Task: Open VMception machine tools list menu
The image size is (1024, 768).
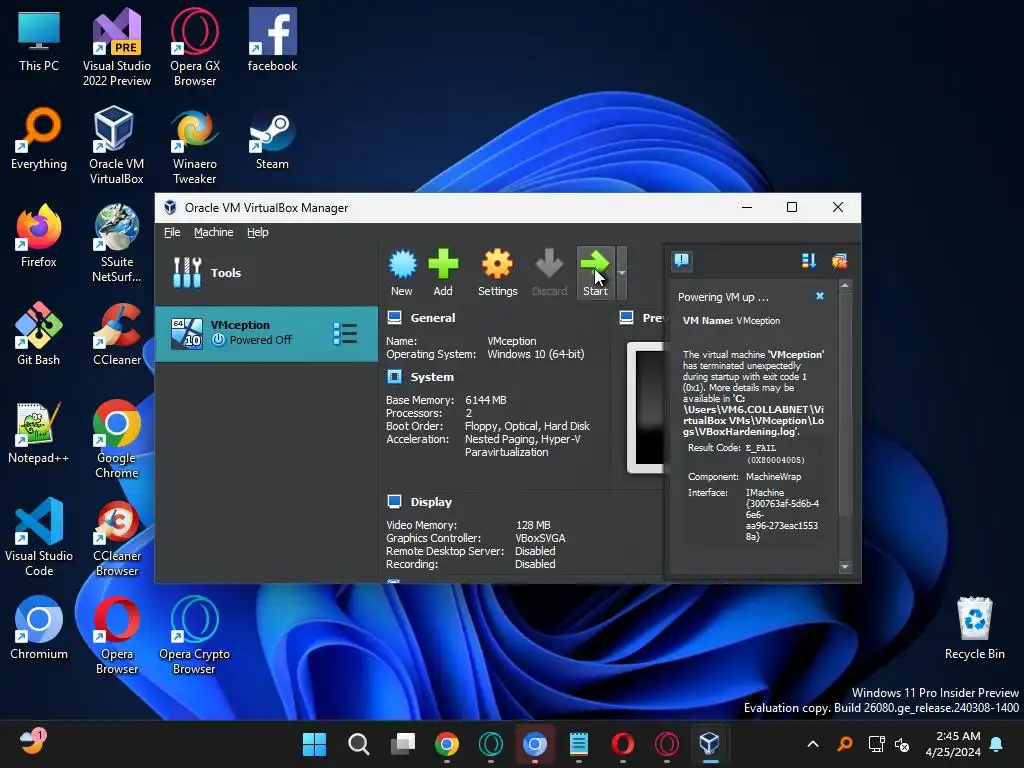Action: tap(345, 334)
